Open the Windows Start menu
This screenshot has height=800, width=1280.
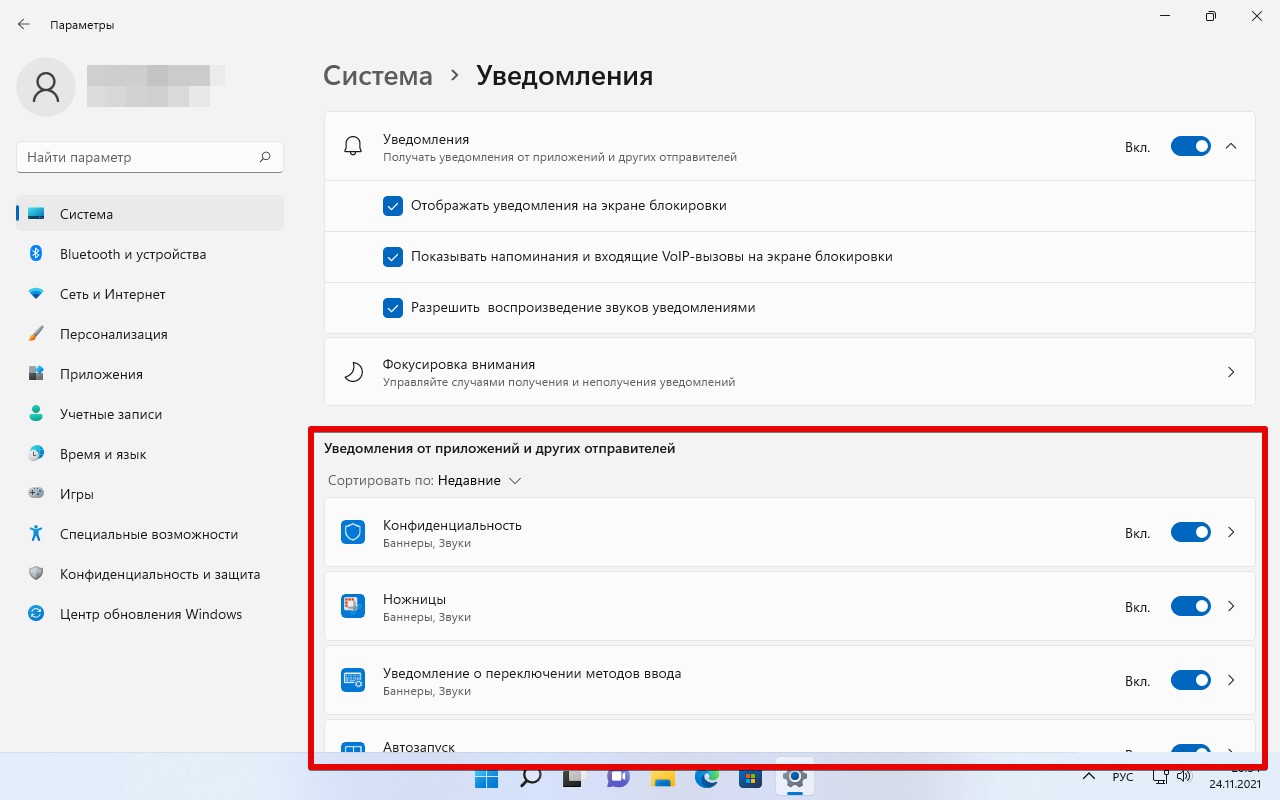click(x=487, y=778)
